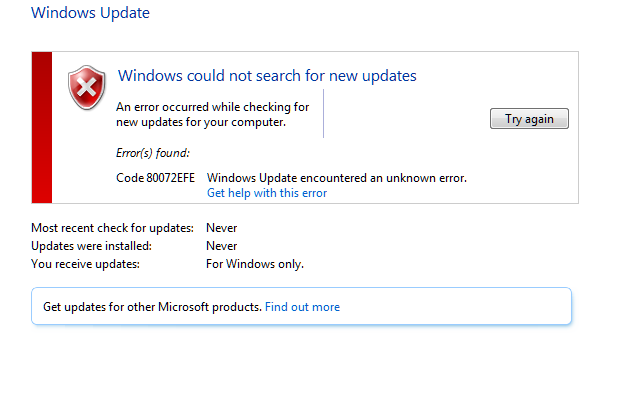Click the Error(s) found italic label
The height and width of the screenshot is (400, 619).
pyautogui.click(x=153, y=153)
